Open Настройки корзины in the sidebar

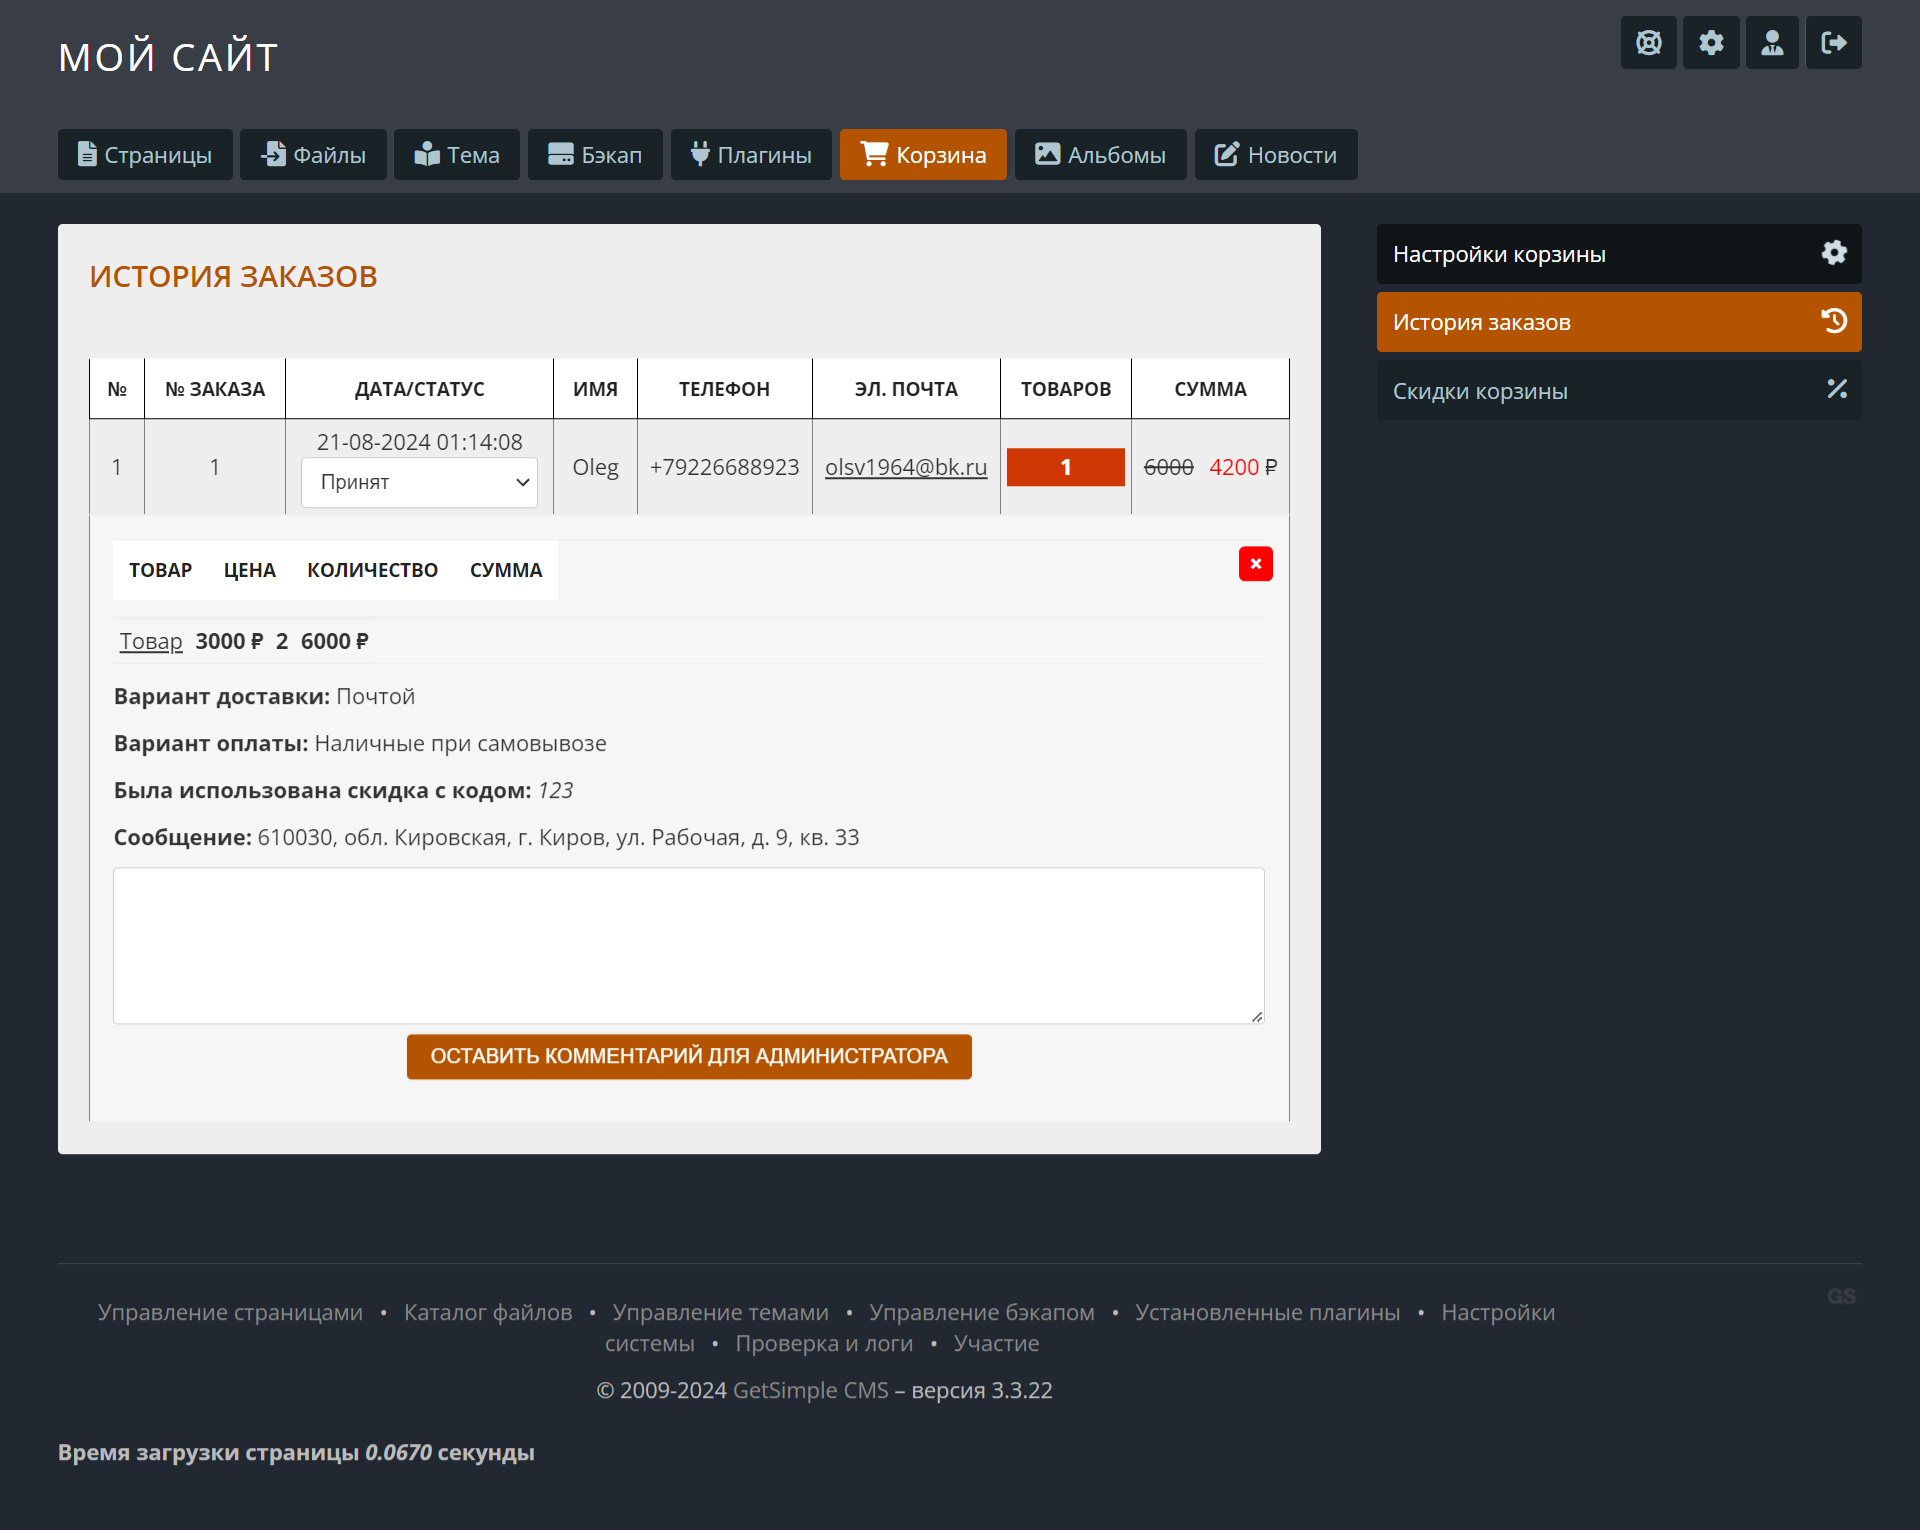coord(1619,254)
